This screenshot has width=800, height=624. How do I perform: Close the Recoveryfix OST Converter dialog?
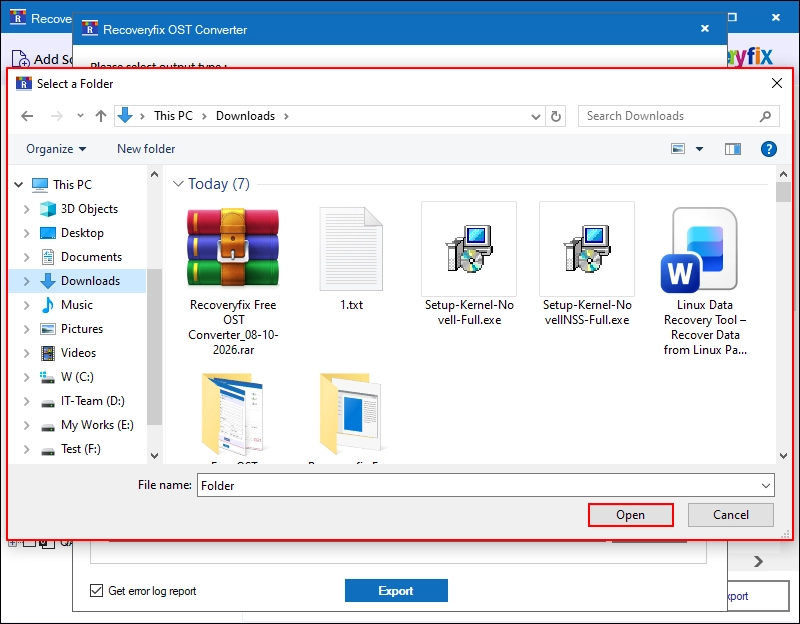[705, 29]
